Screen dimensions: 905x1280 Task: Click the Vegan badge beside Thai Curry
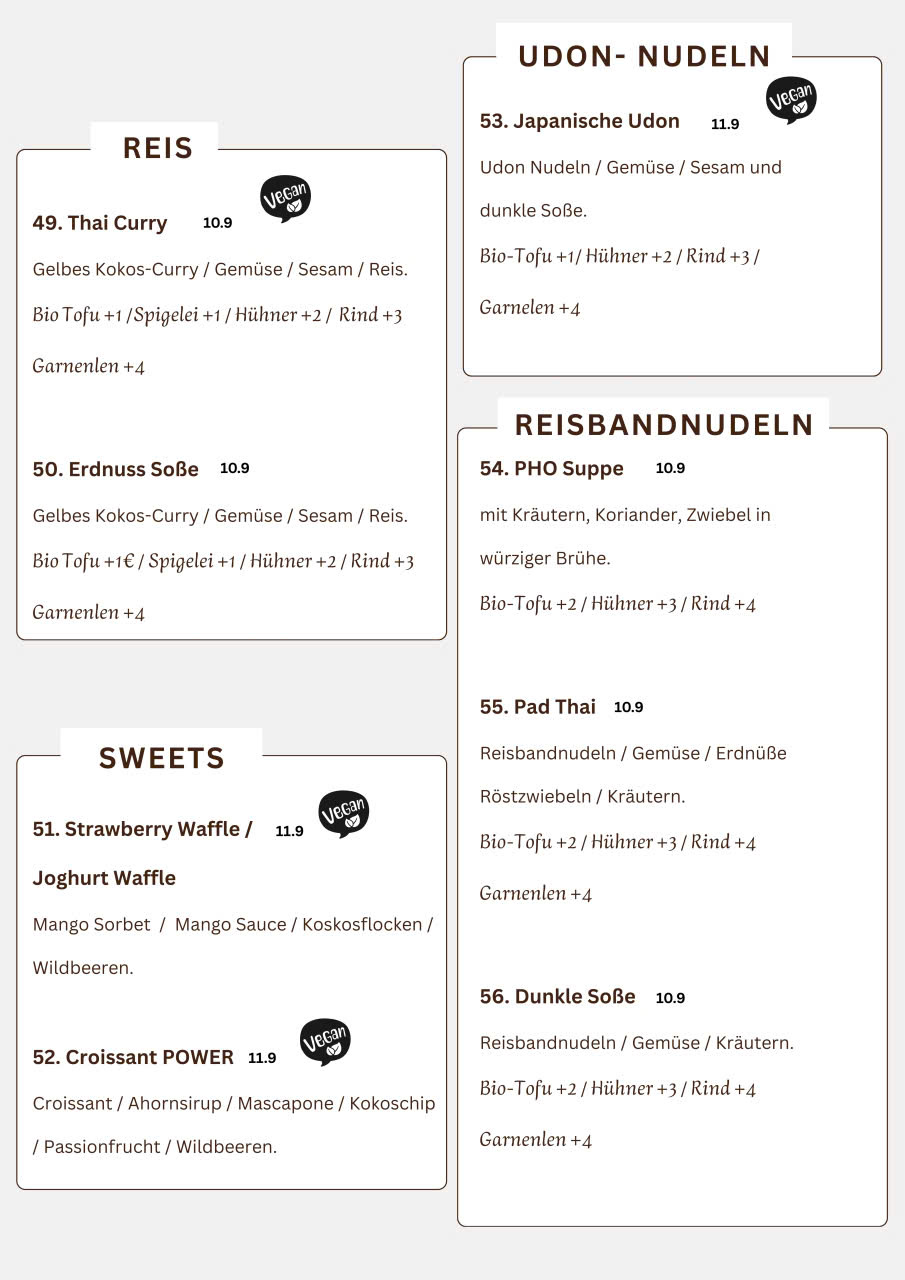click(285, 197)
